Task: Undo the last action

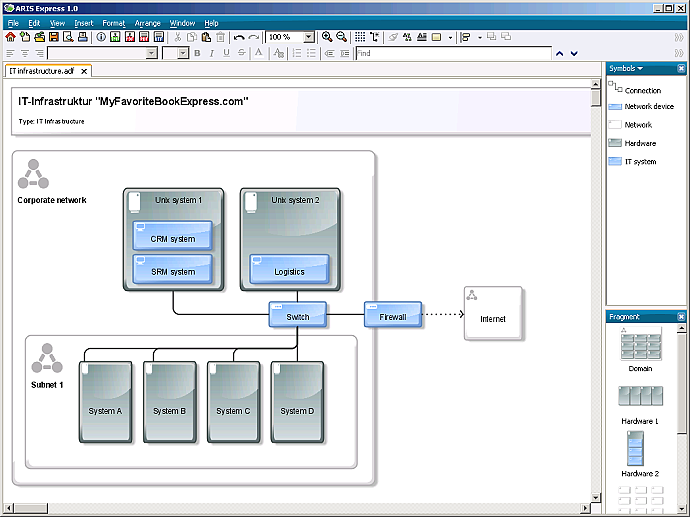Action: (239, 37)
